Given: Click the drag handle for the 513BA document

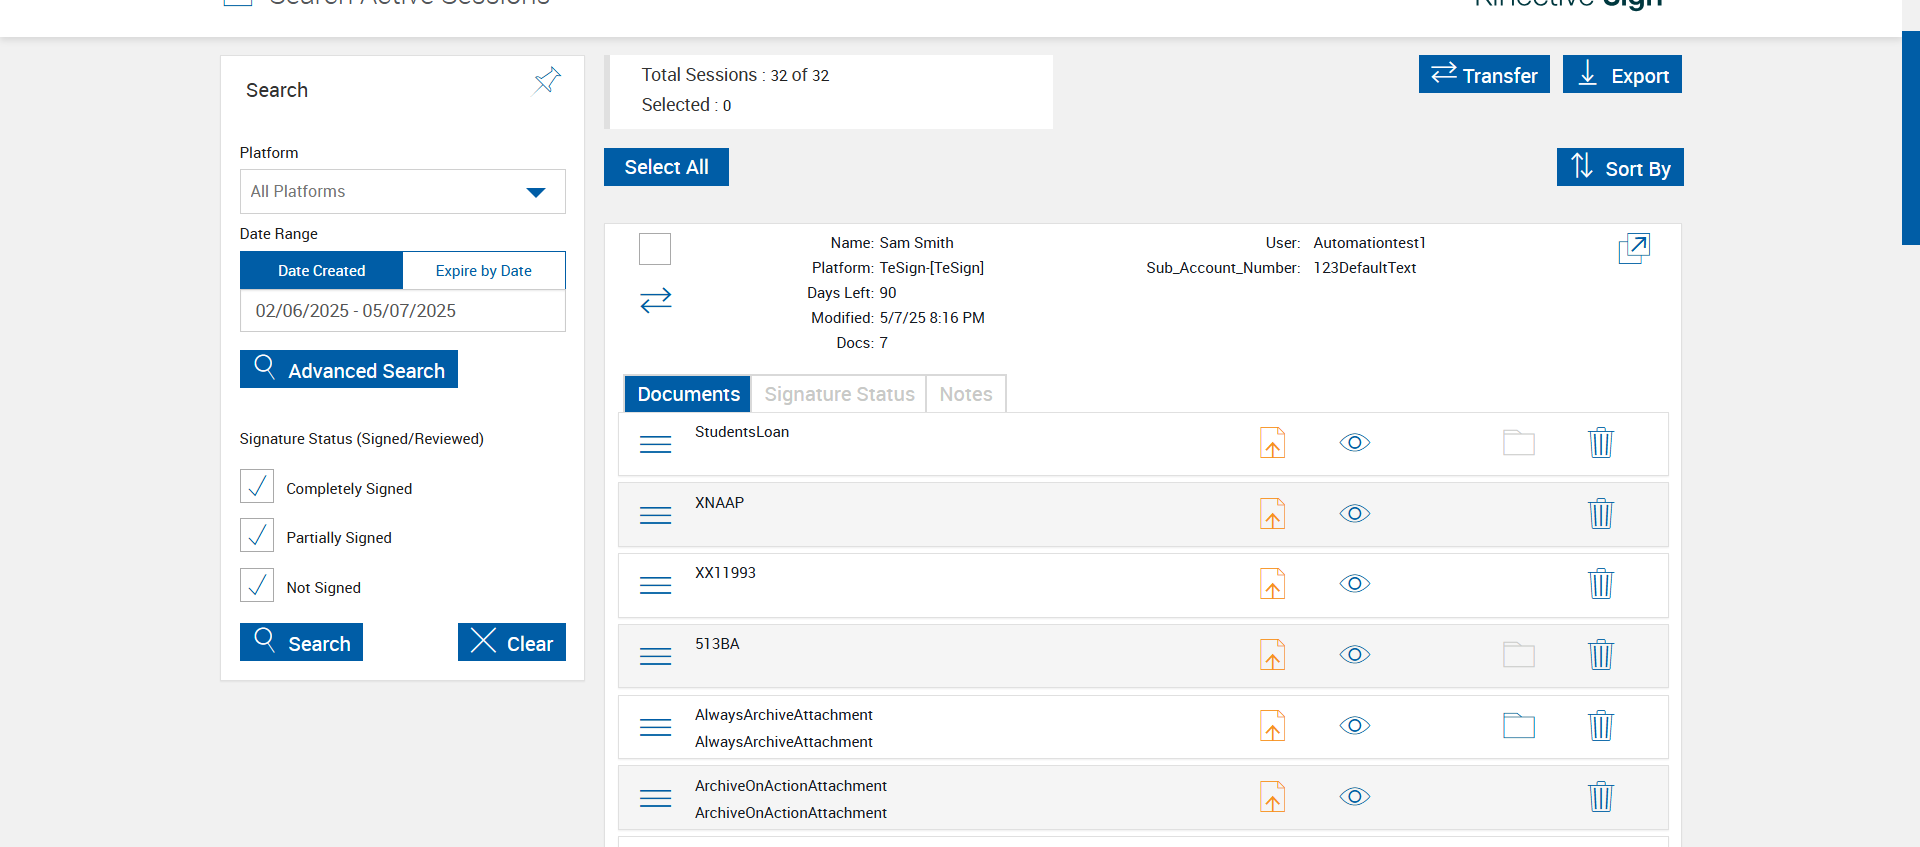Looking at the screenshot, I should coord(655,656).
